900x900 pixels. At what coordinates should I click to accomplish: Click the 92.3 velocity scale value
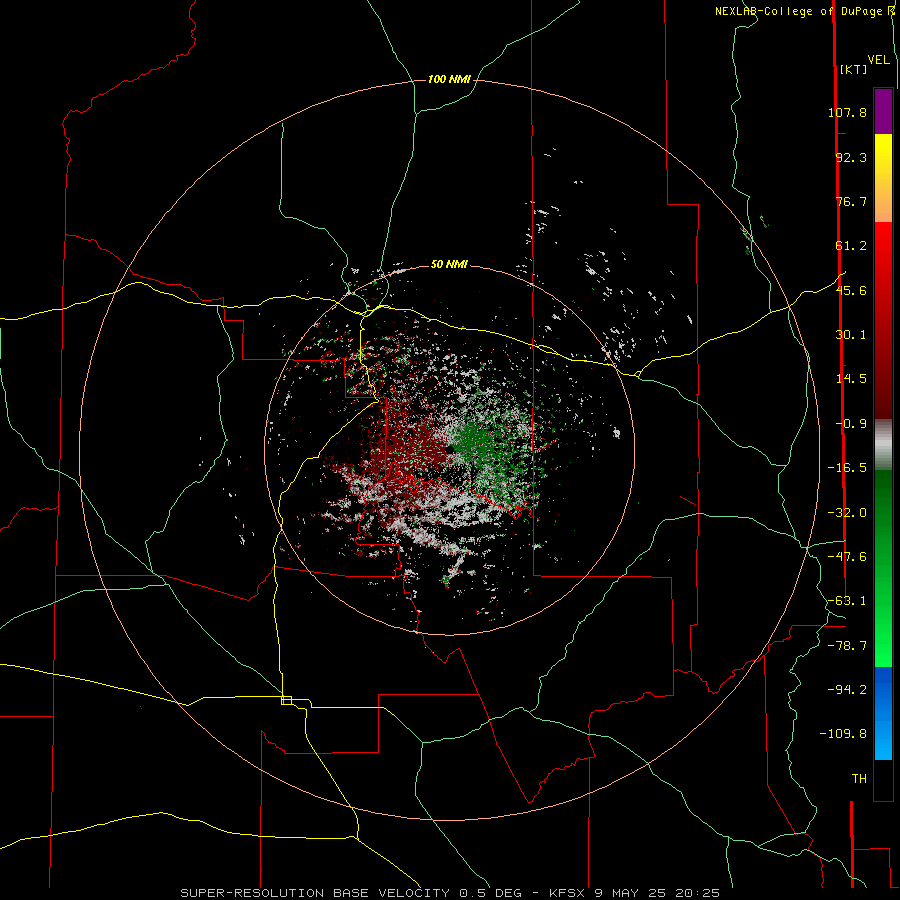click(851, 157)
